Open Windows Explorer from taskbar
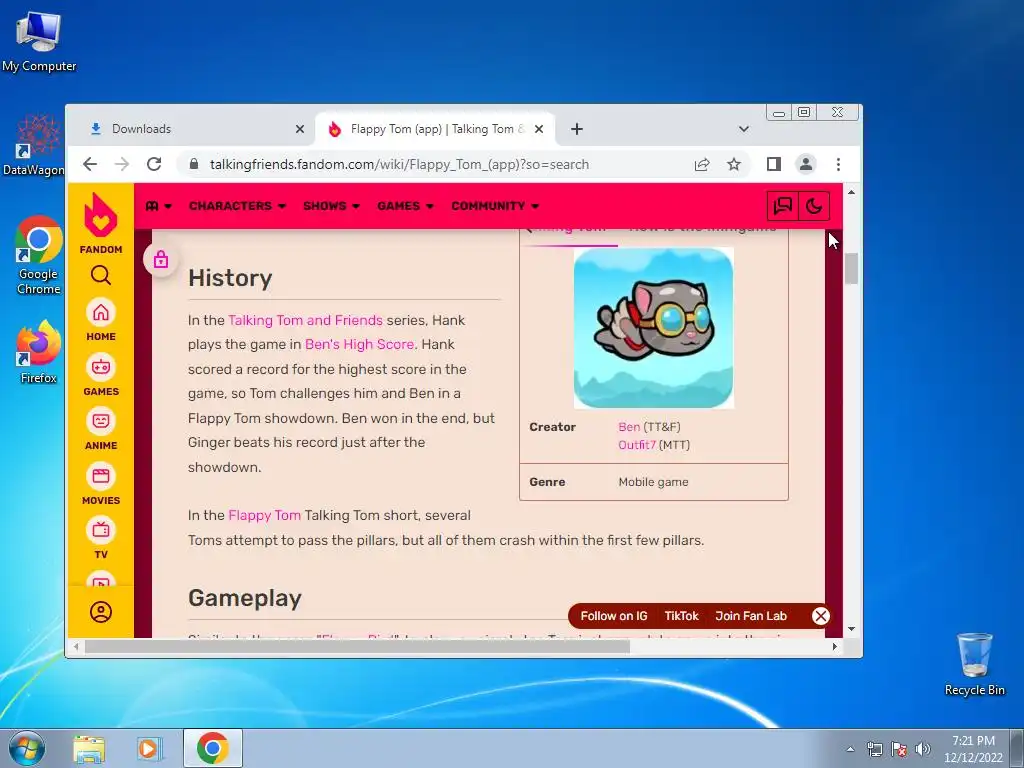This screenshot has width=1024, height=768. click(x=89, y=748)
